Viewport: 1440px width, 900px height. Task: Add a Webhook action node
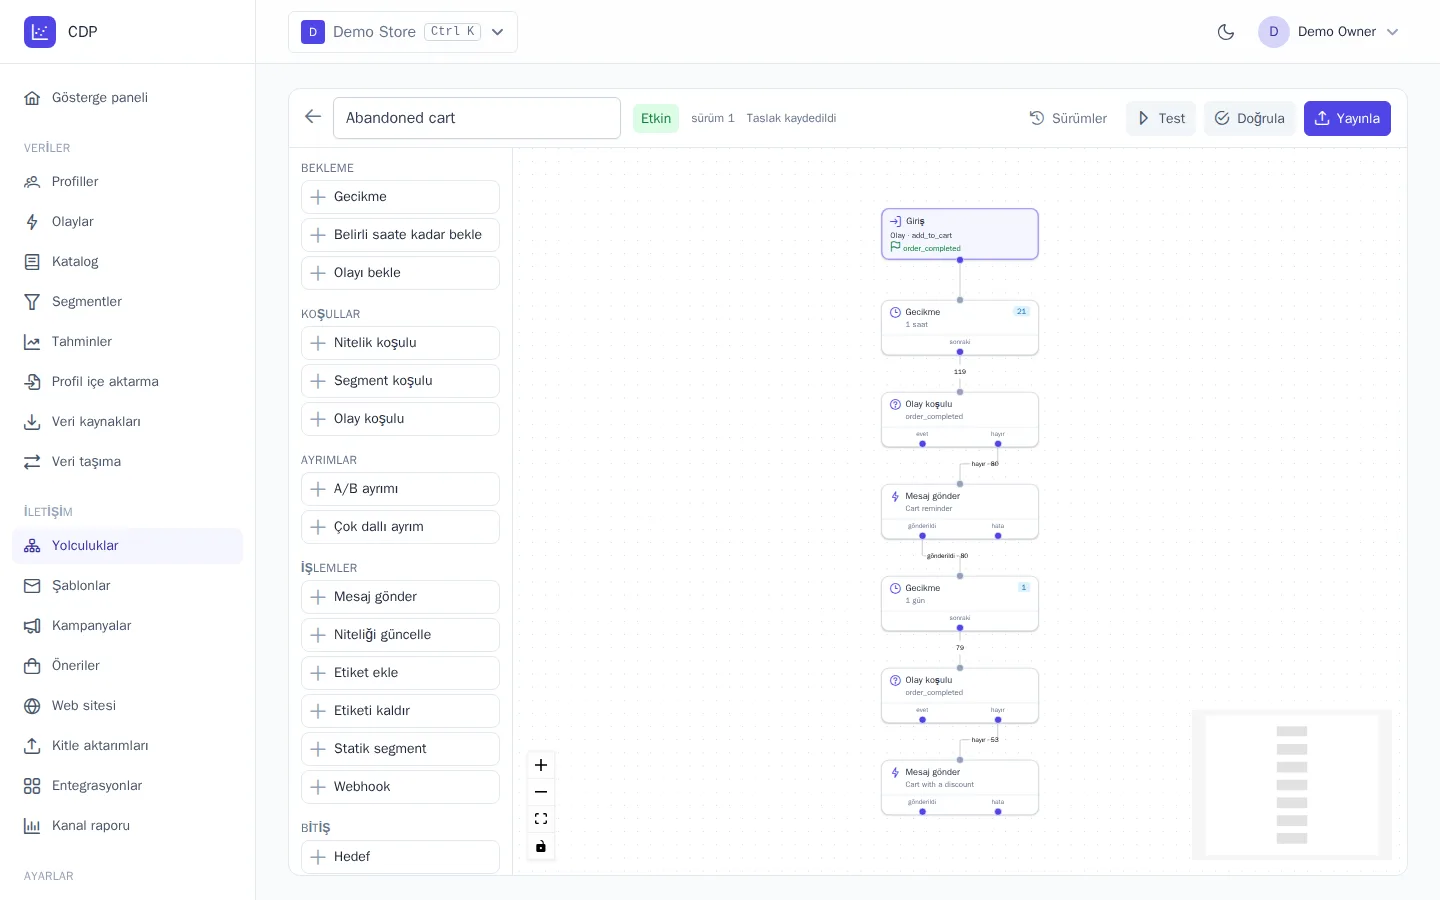[x=400, y=787]
